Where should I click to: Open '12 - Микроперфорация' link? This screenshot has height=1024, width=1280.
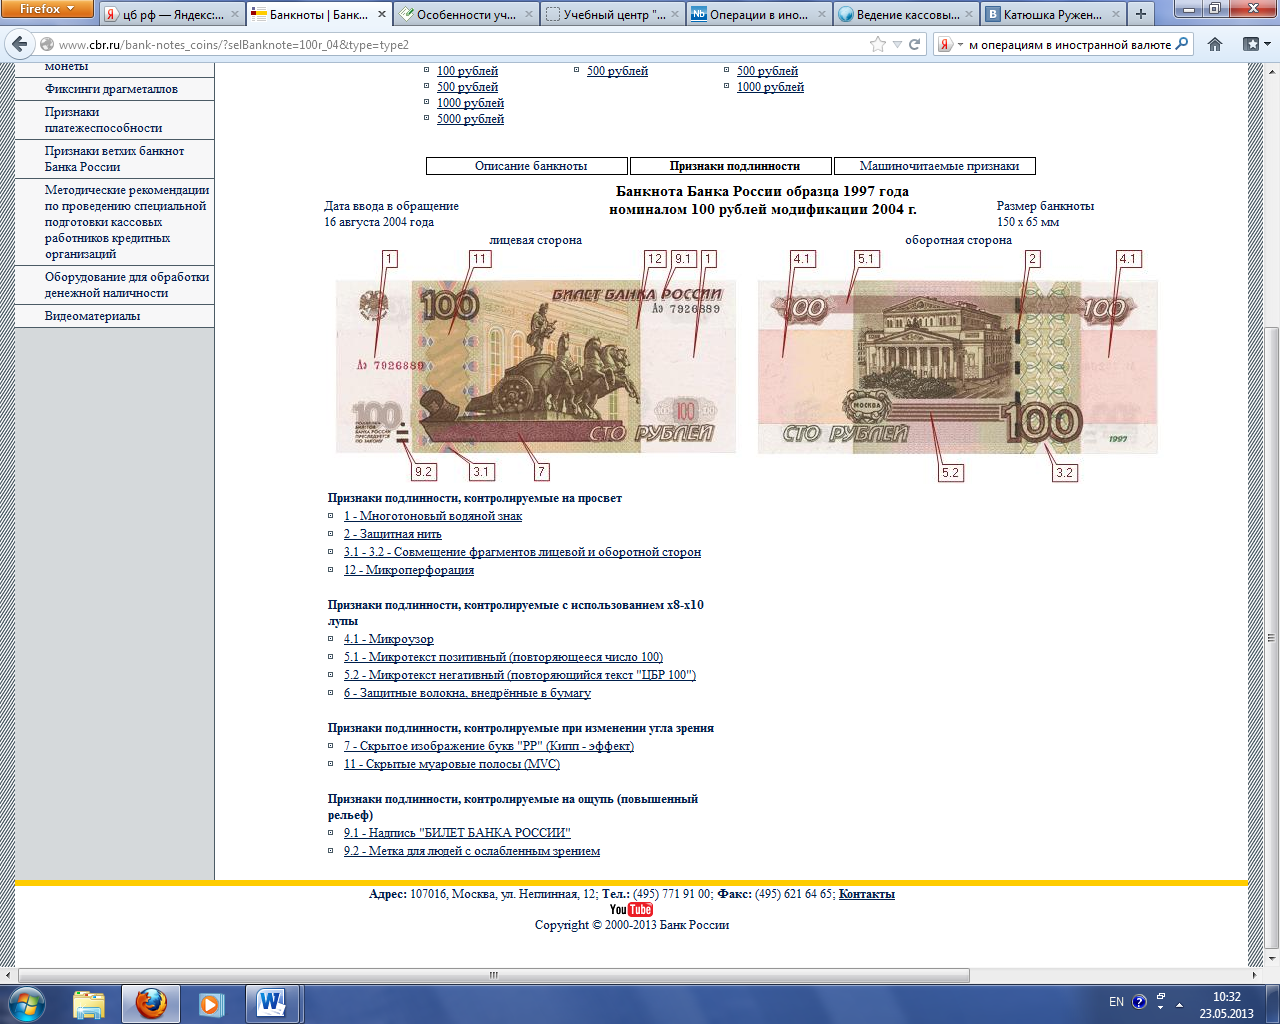point(409,570)
